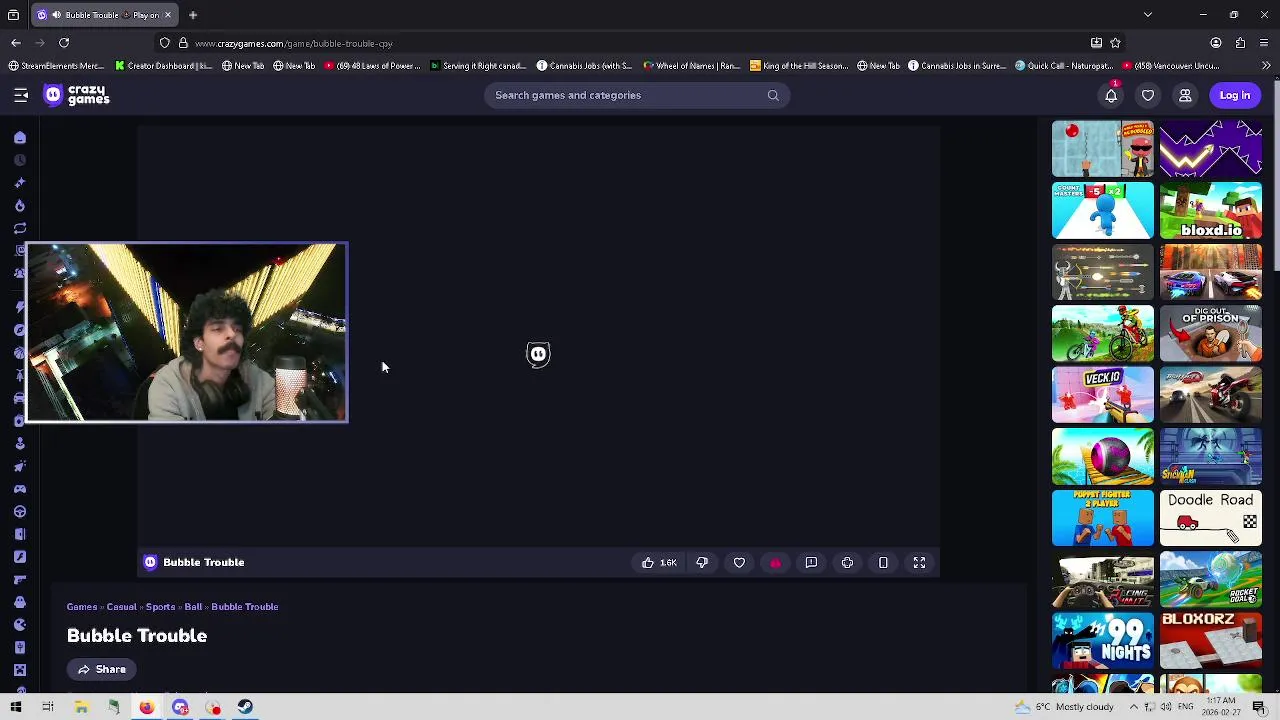Click the gamepad controls icon in the game bar
This screenshot has height=720, width=1280.
point(847,563)
